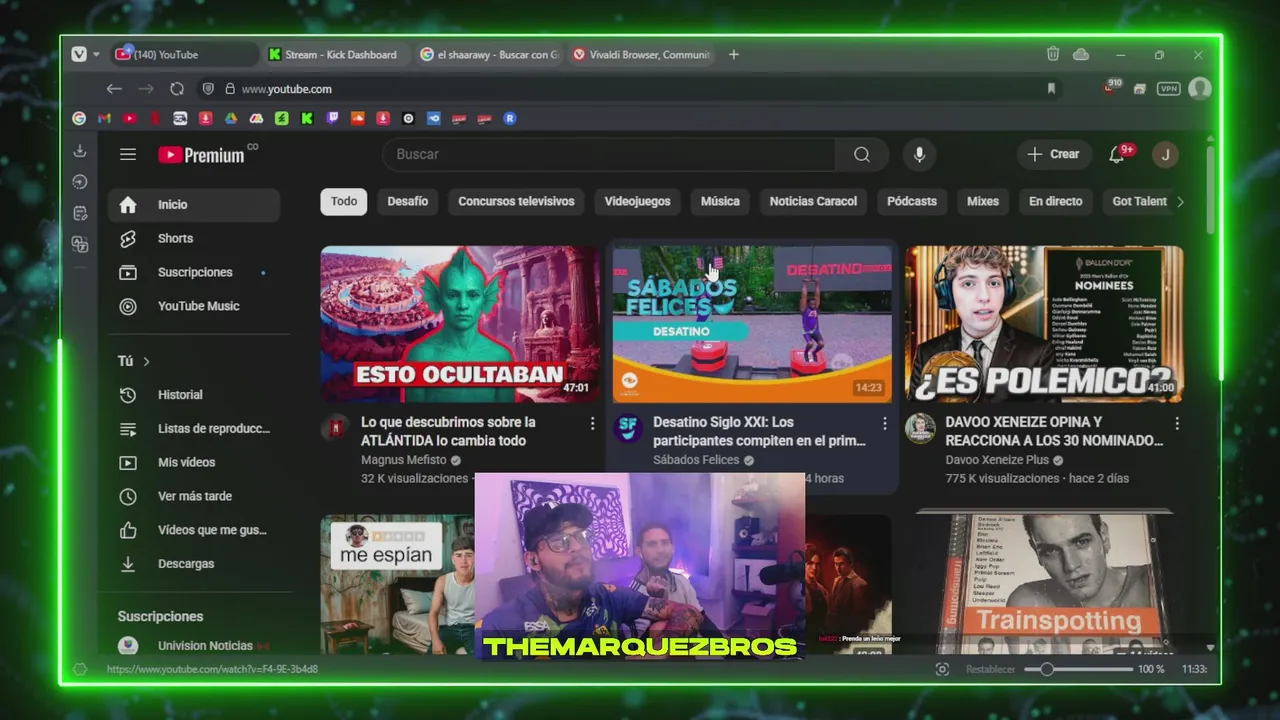This screenshot has width=1280, height=720.
Task: Open YouTube Music in the sidebar
Action: [x=193, y=306]
